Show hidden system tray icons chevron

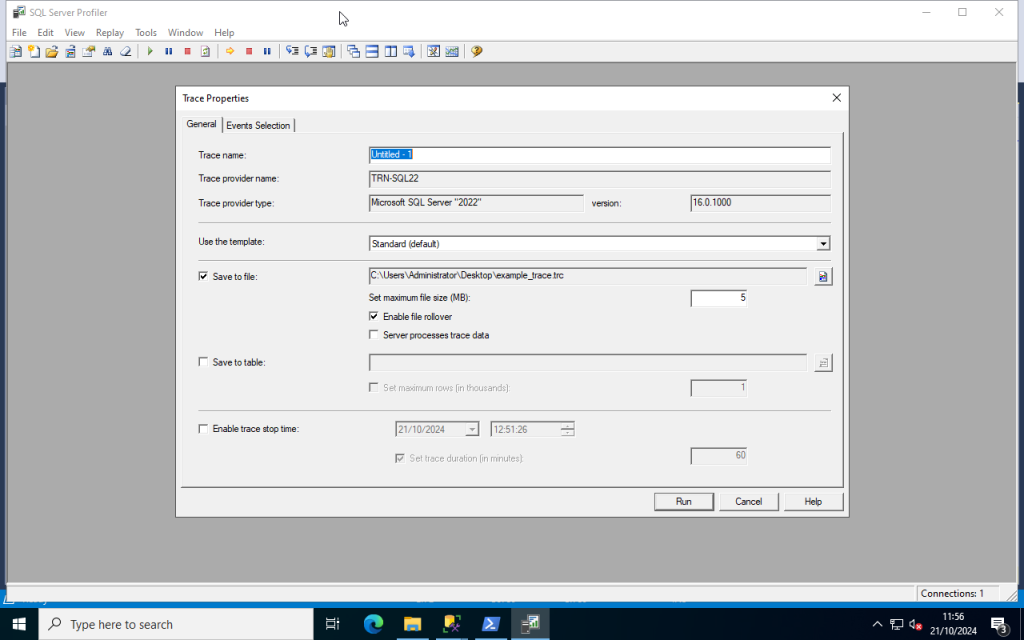(877, 625)
